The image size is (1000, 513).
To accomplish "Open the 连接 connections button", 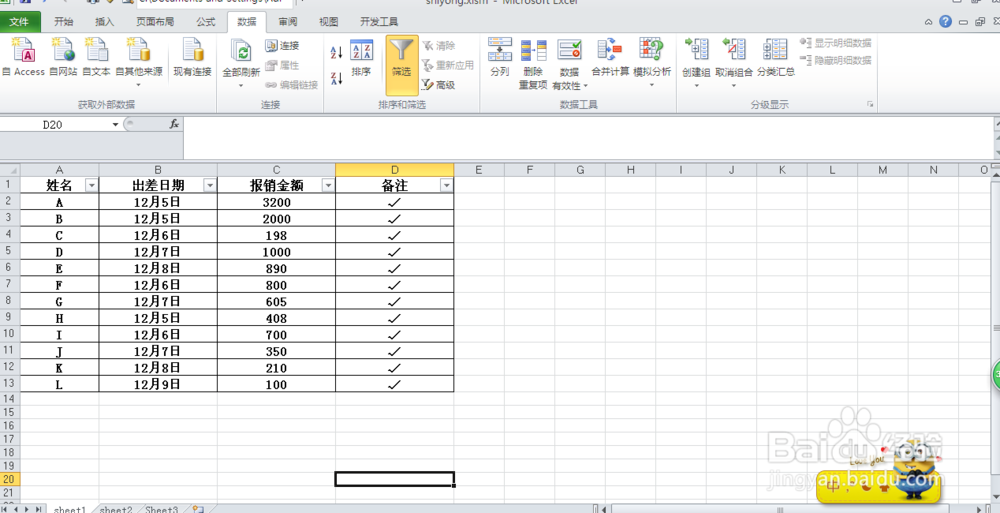I will 282,46.
